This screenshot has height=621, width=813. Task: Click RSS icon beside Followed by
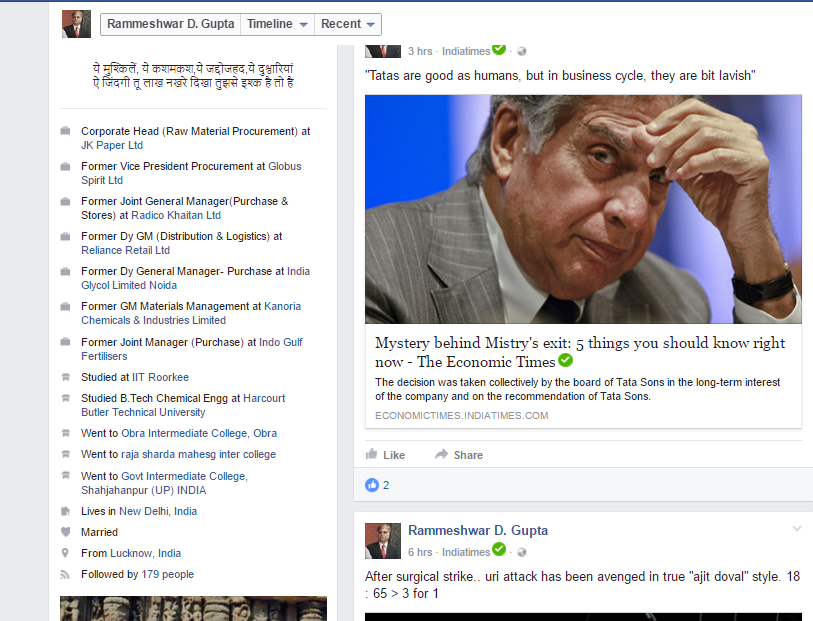(x=65, y=574)
